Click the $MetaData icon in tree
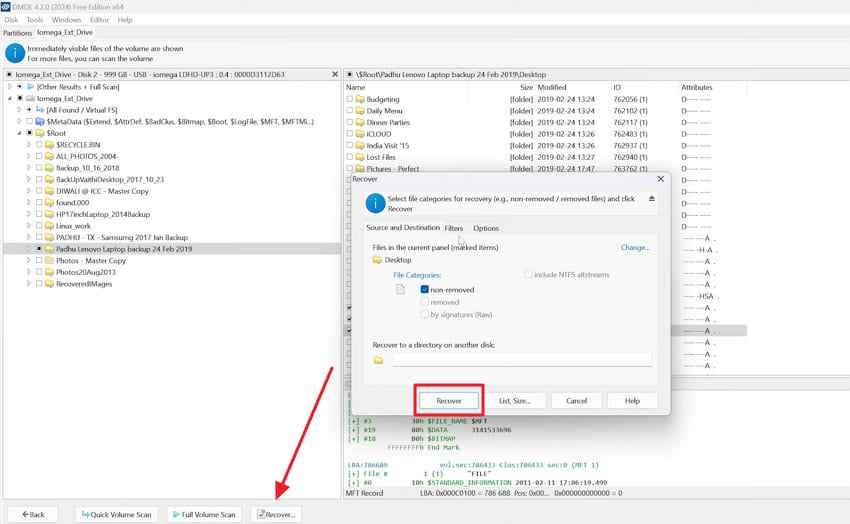 pos(40,121)
